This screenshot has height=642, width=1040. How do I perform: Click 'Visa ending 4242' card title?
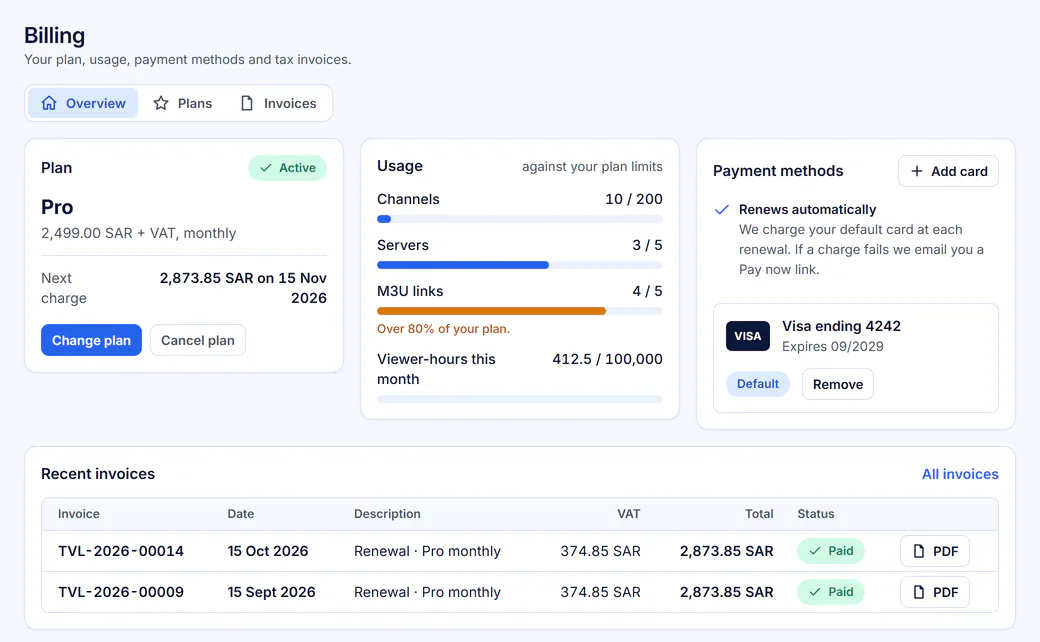pyautogui.click(x=841, y=326)
